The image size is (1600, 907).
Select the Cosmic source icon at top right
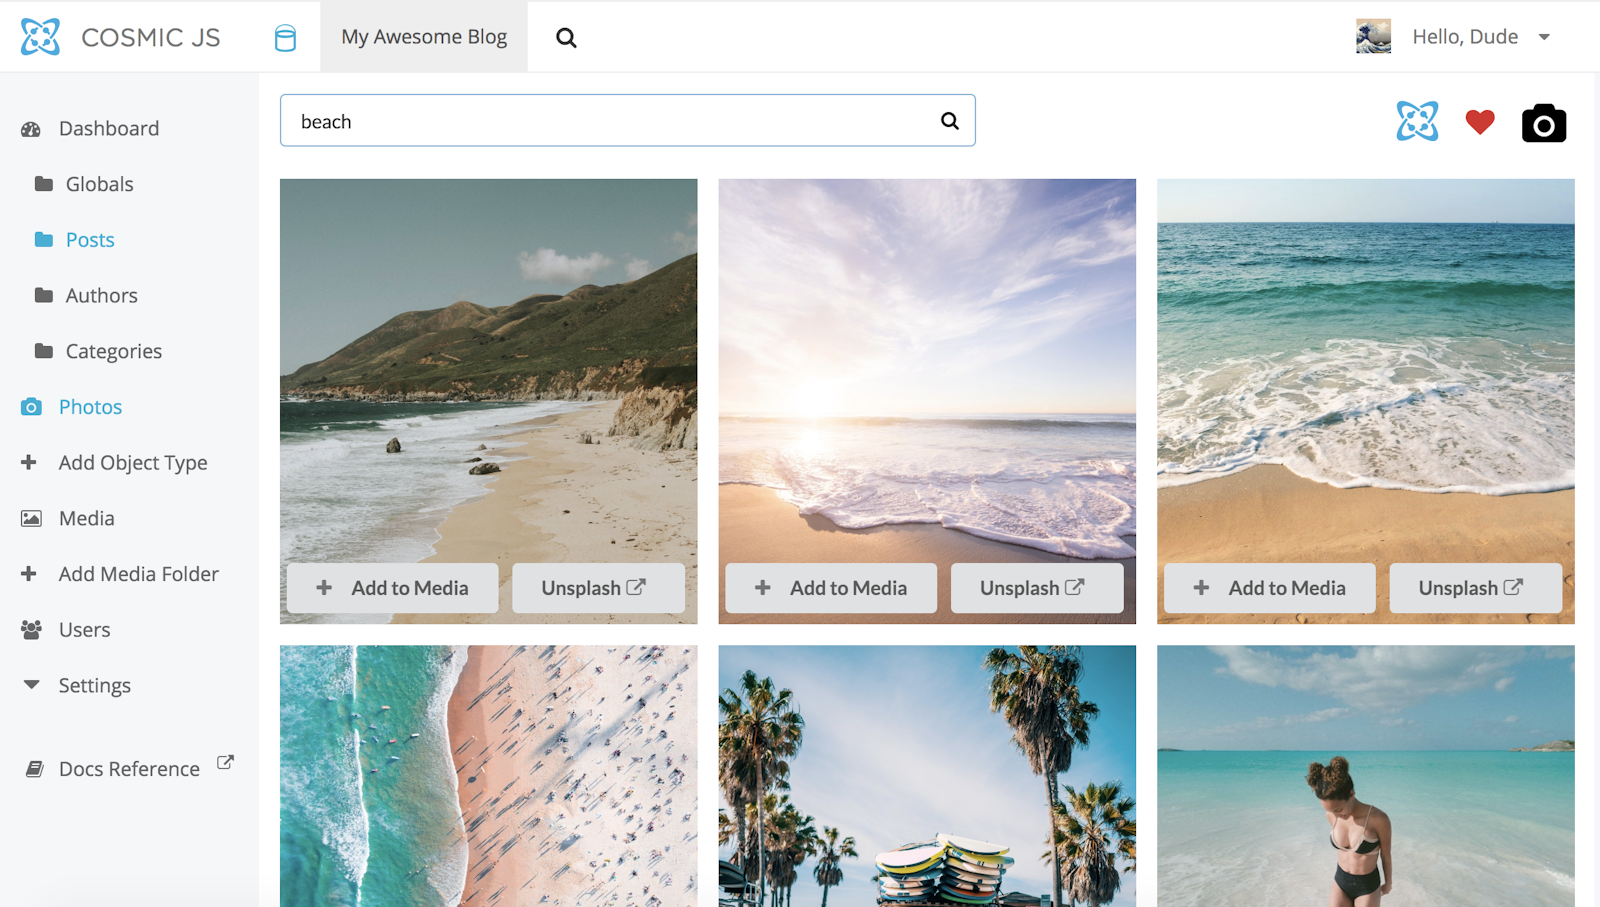coord(1417,121)
